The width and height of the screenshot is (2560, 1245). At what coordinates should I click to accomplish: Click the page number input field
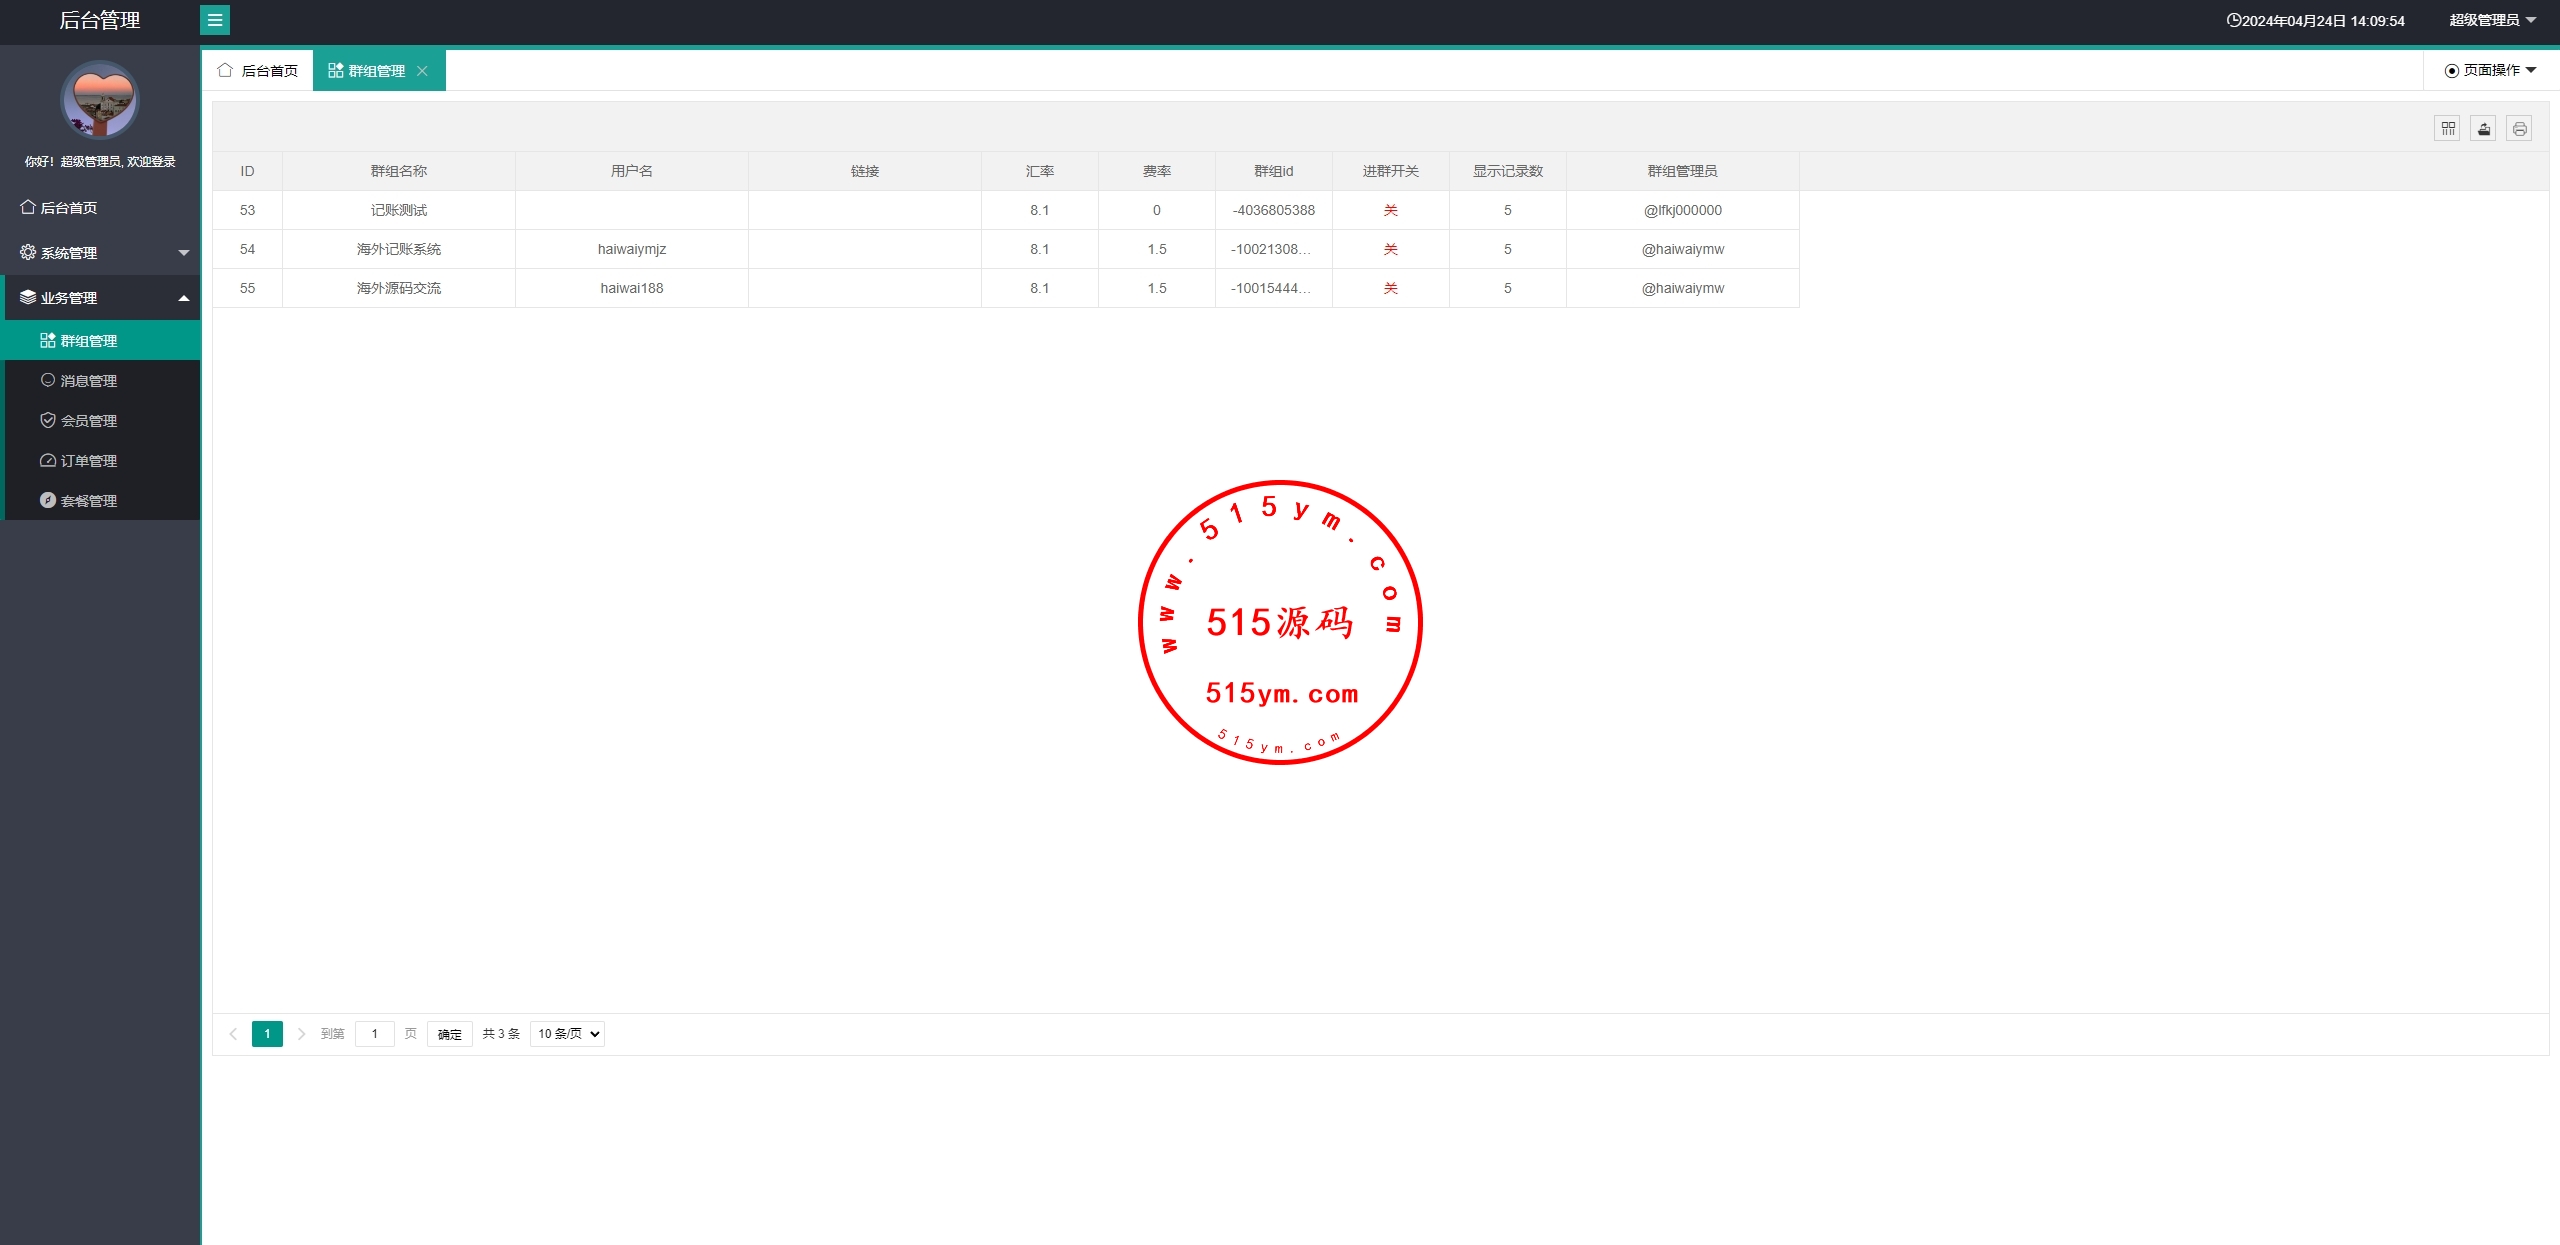(374, 1034)
